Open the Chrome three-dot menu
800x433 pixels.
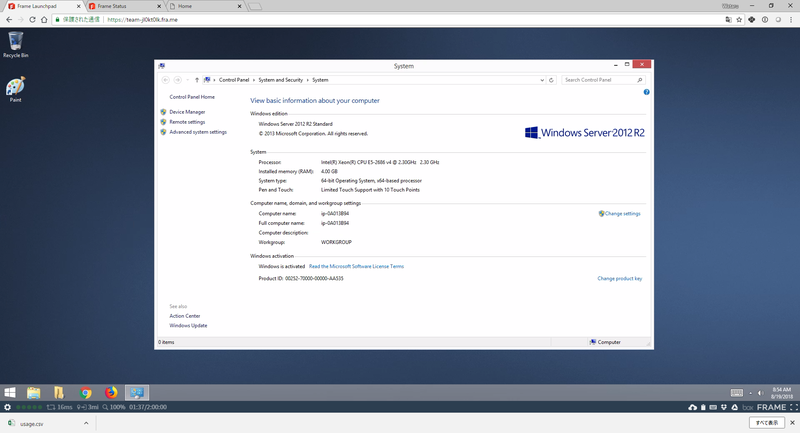coord(791,20)
